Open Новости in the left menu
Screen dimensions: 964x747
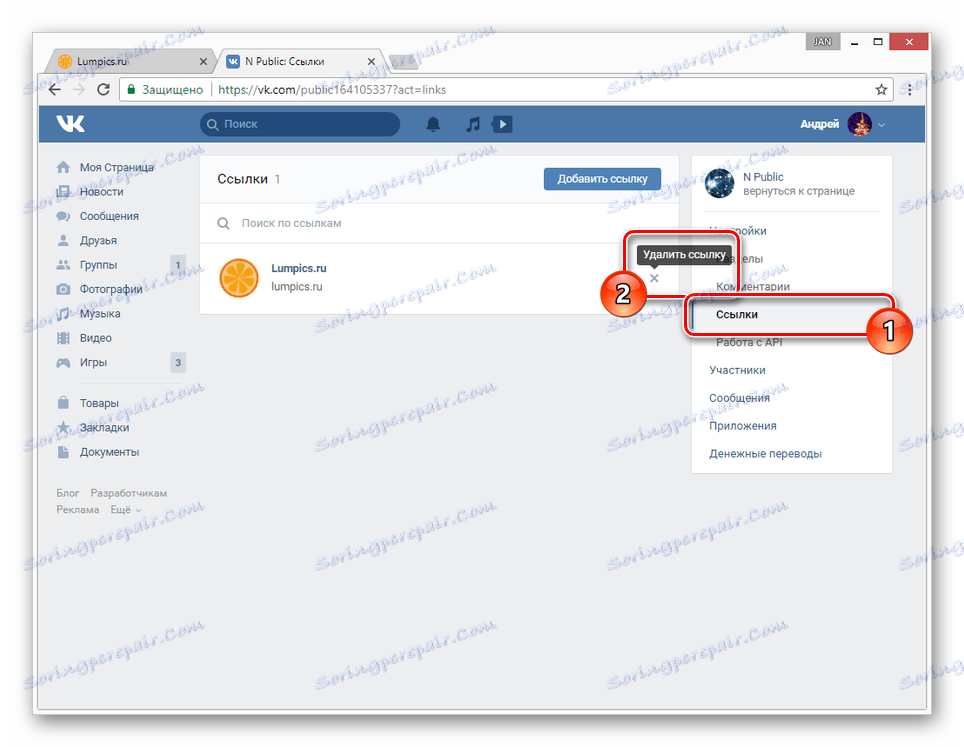click(101, 192)
